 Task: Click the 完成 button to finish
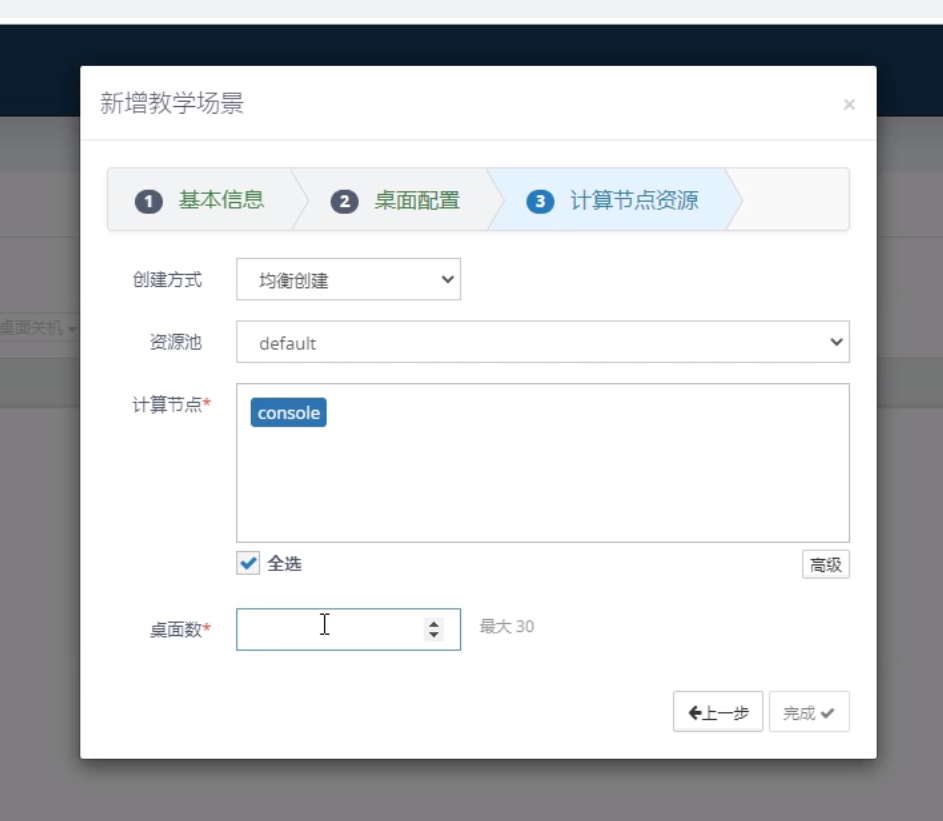click(x=808, y=712)
